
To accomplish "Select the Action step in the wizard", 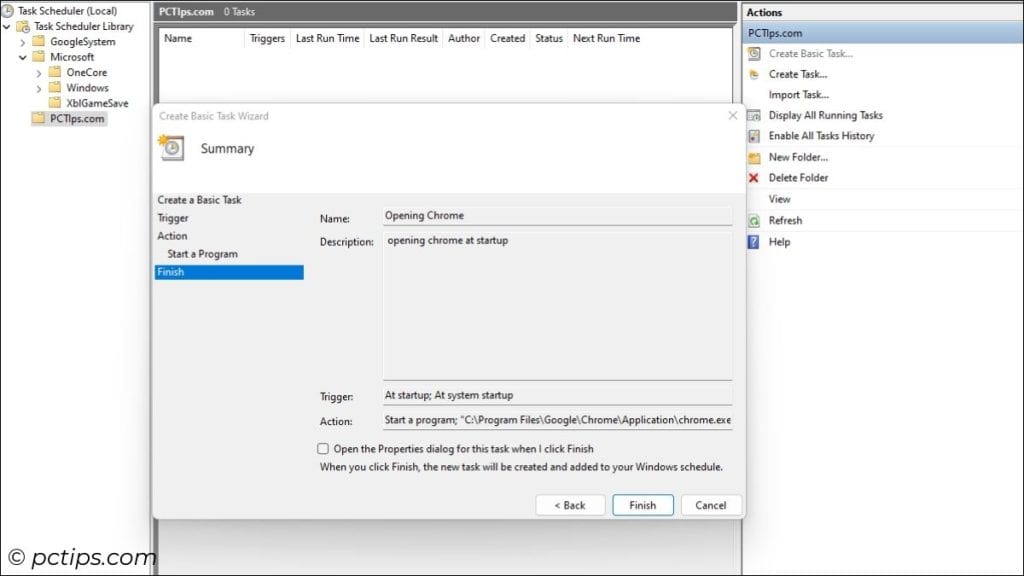I will pyautogui.click(x=171, y=235).
